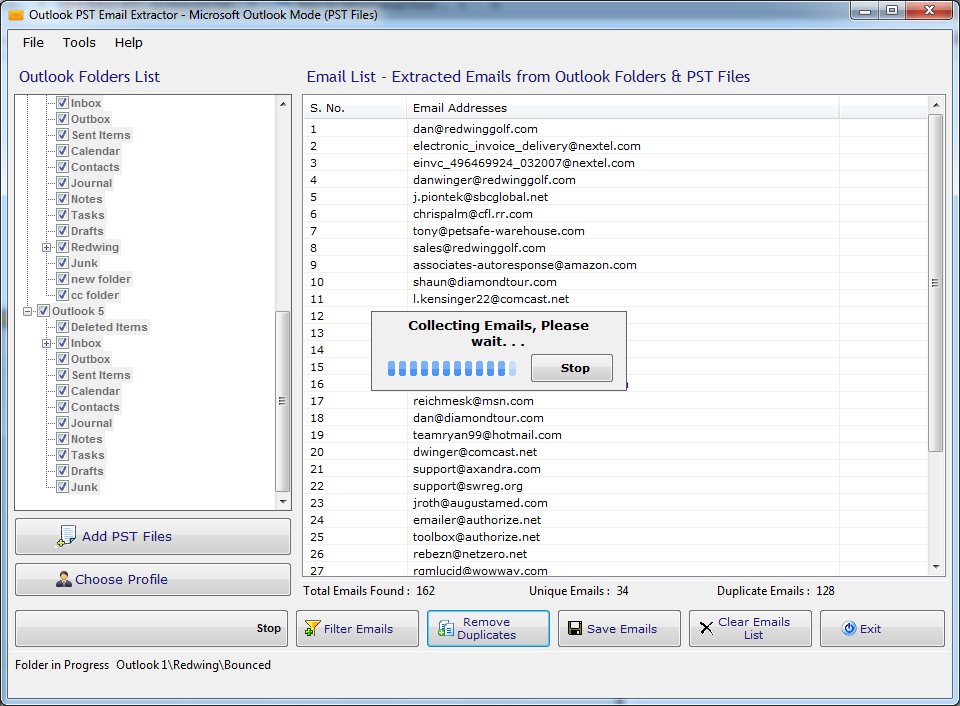Toggle the Outlook 5 root checkbox
Screen dimensions: 960x706
43,311
